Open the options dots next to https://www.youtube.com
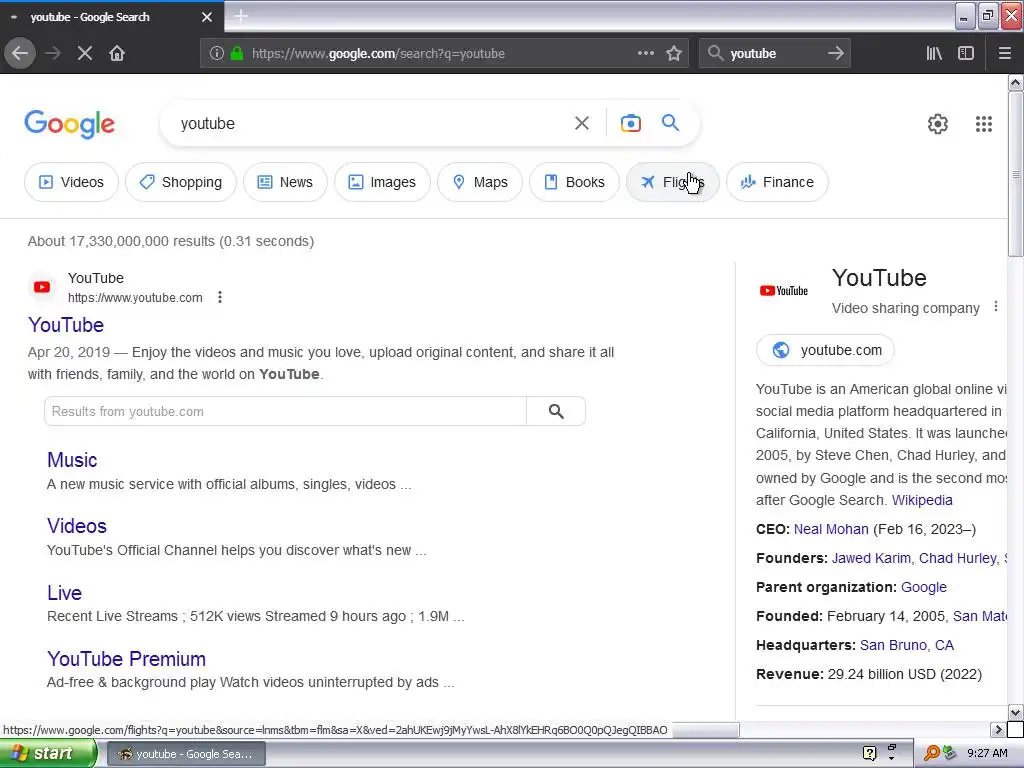This screenshot has height=768, width=1024. 220,298
